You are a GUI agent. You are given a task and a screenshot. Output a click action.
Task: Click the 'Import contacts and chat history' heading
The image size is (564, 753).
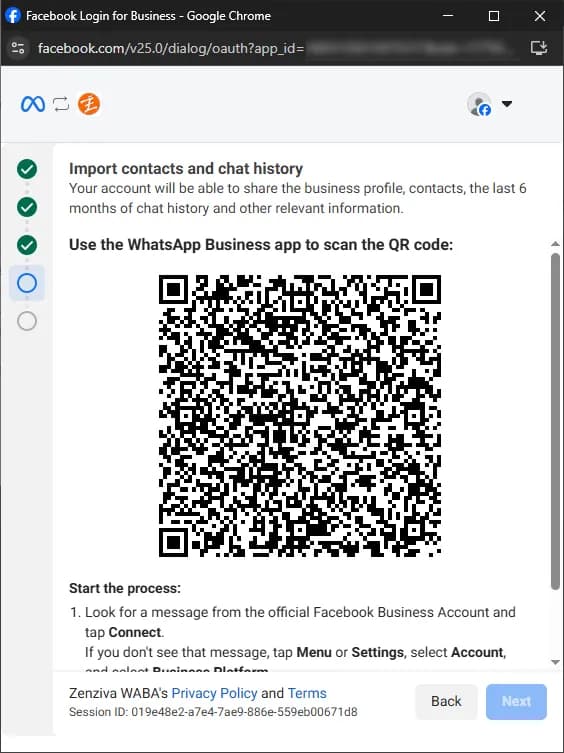point(186,169)
